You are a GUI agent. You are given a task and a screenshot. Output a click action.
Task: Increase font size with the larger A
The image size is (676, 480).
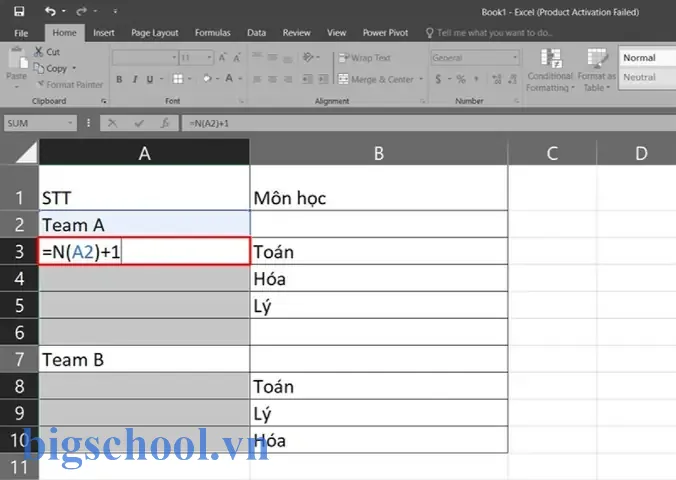pos(222,57)
